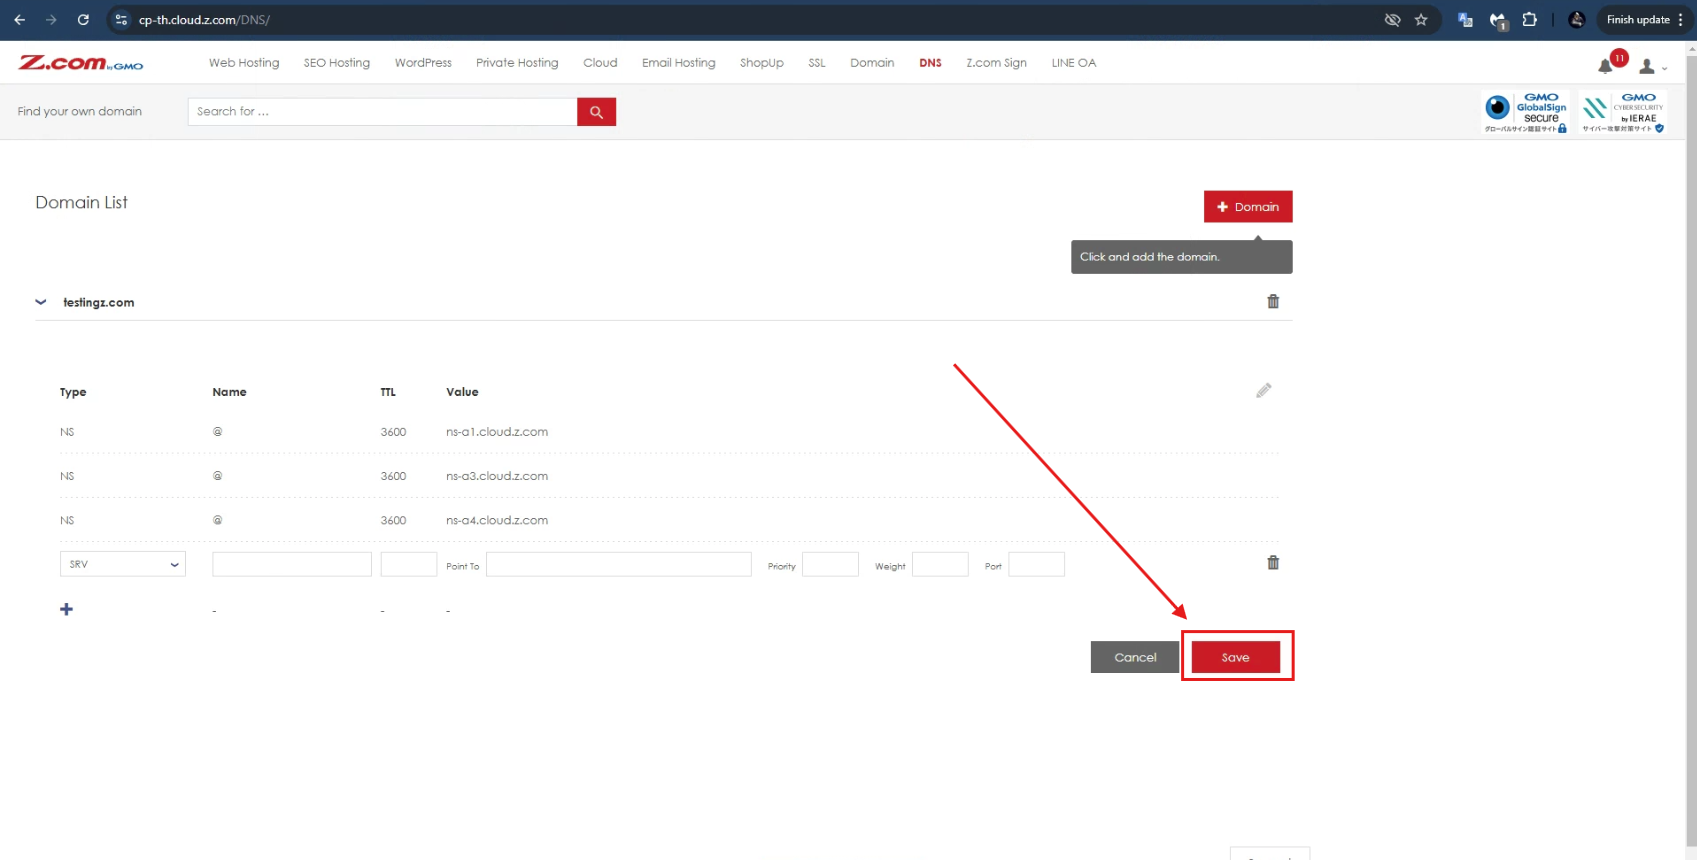
Task: Open the browser profile avatar
Action: [x=1577, y=20]
